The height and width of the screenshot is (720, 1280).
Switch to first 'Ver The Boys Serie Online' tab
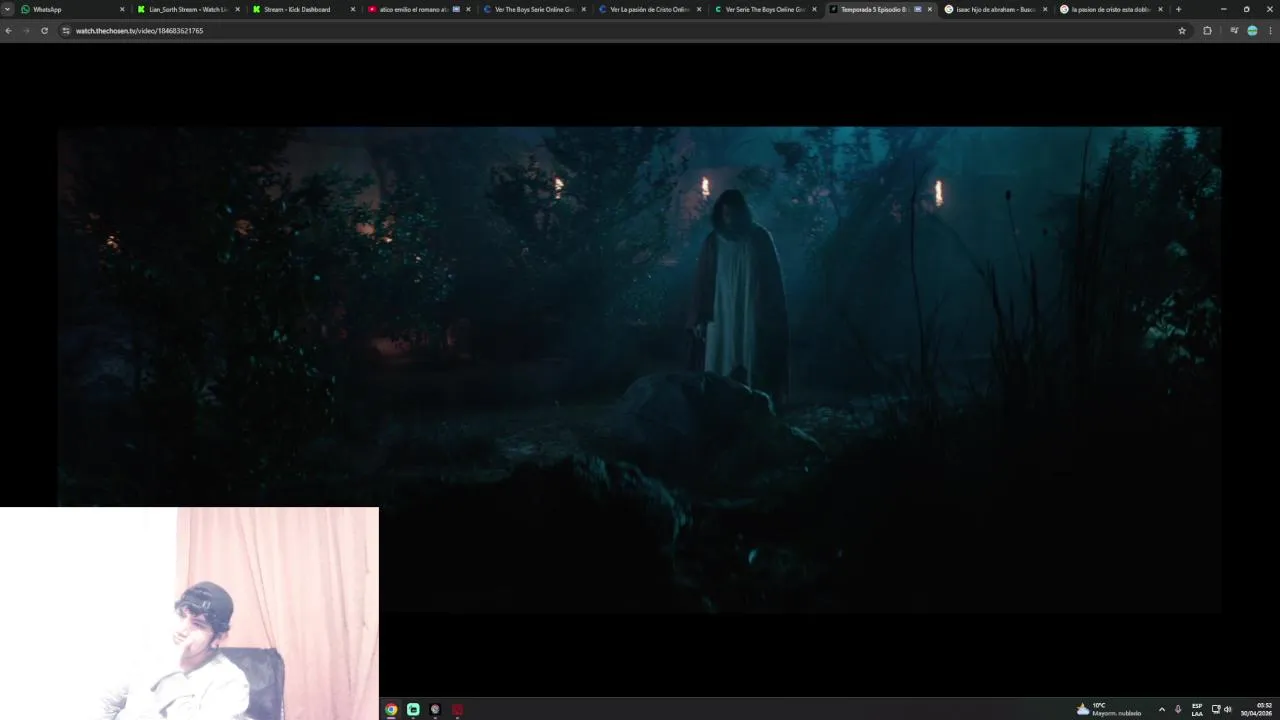533,9
